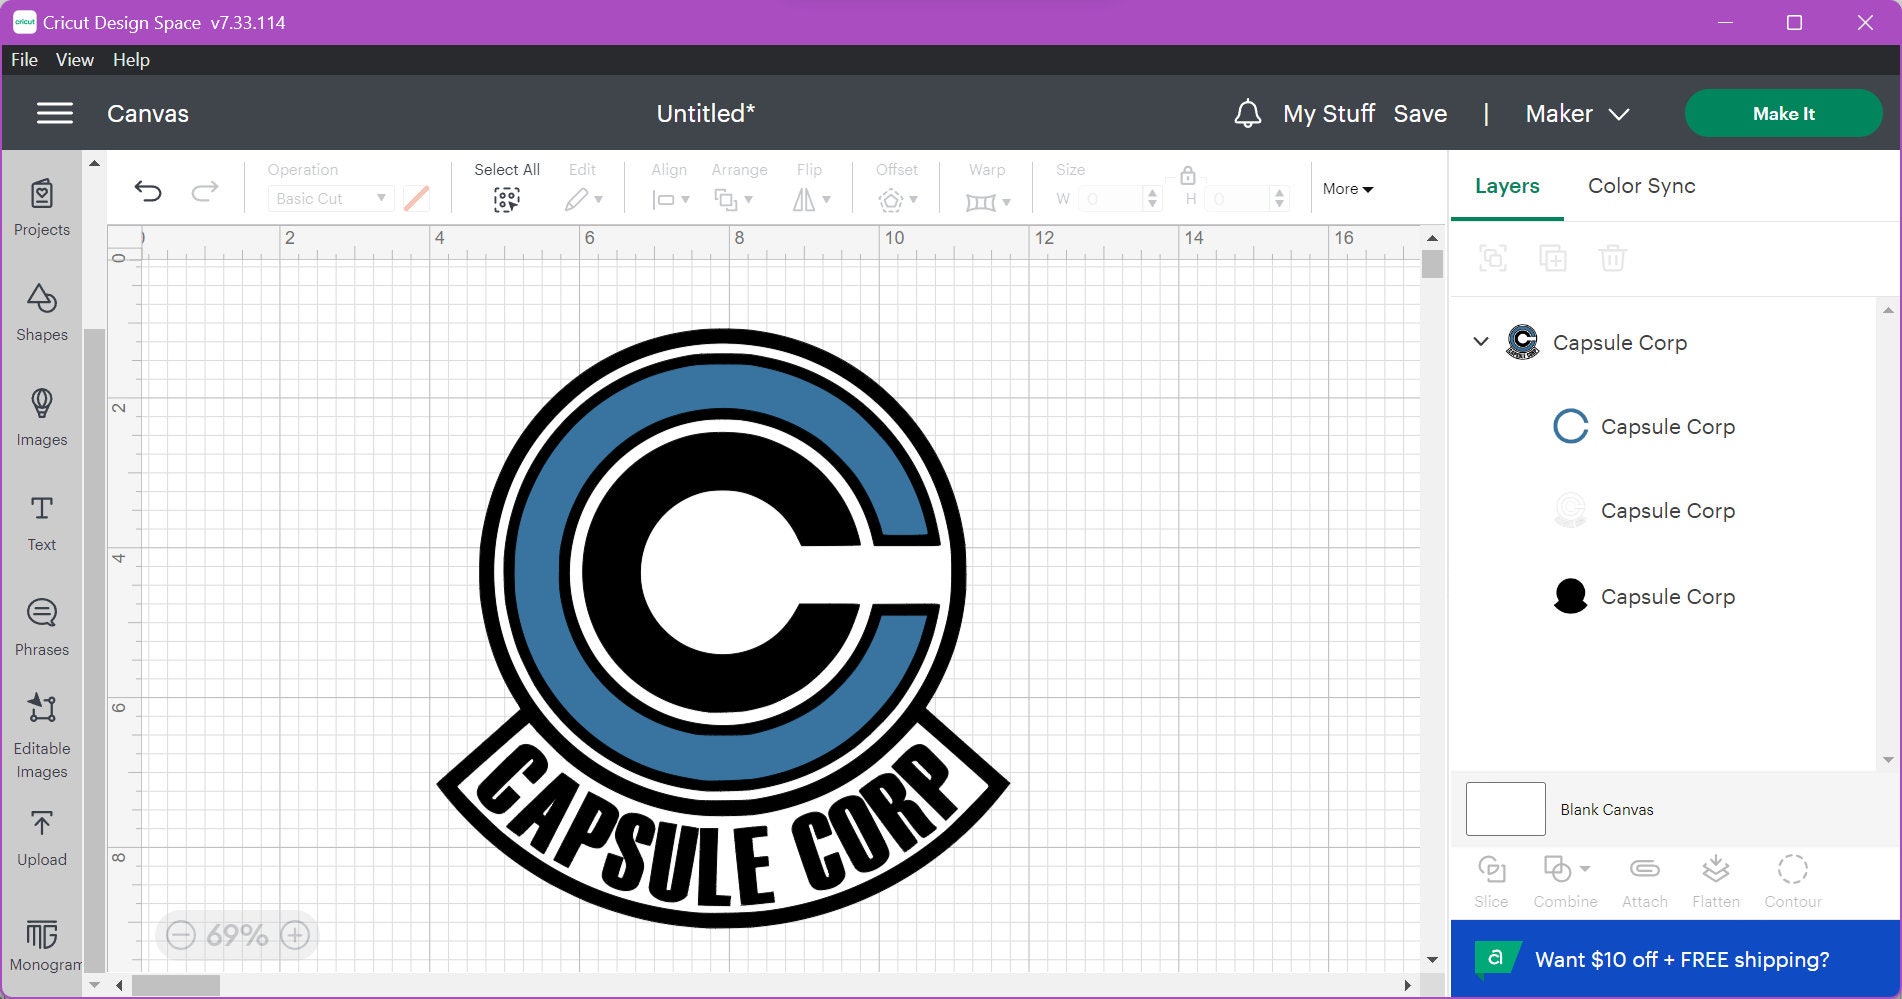Collapse the Capsule Corp layer group

[x=1481, y=342]
